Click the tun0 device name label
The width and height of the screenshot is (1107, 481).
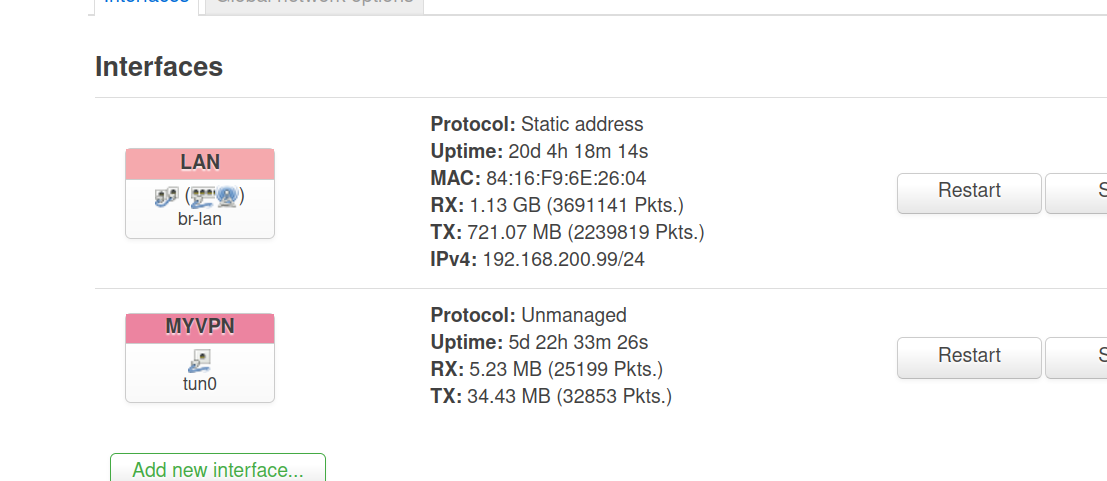tap(200, 383)
